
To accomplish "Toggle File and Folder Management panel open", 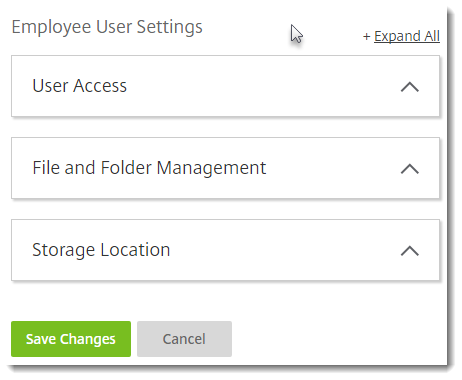I will 225,168.
